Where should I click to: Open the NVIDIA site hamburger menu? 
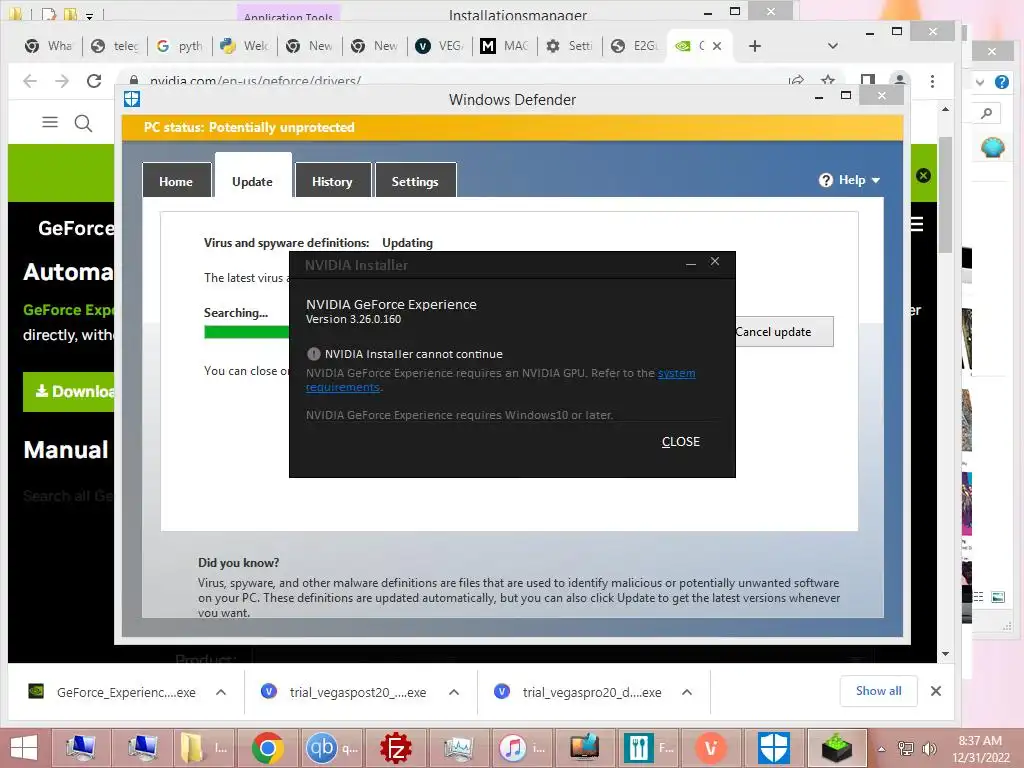tap(50, 122)
